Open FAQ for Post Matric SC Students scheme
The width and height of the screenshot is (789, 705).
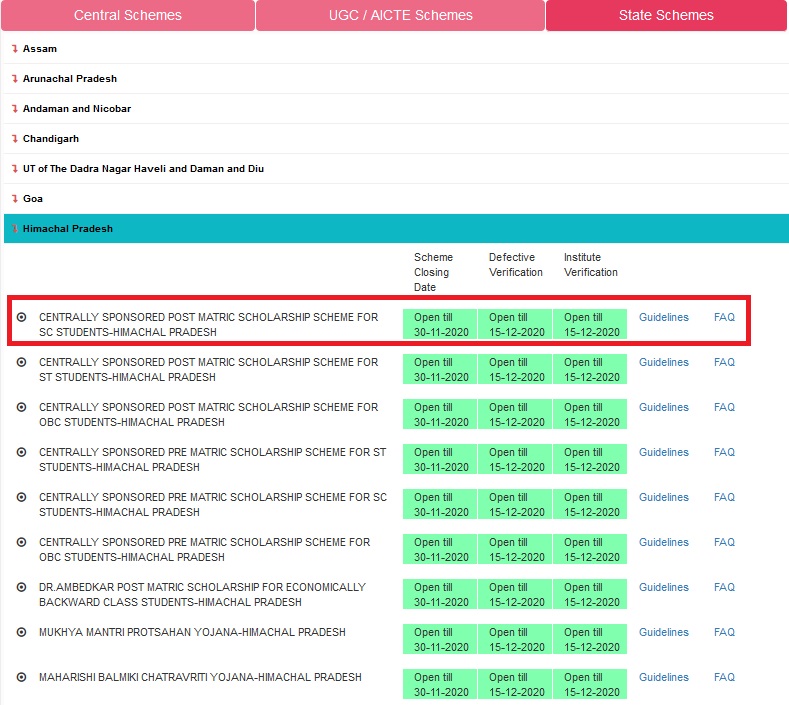(x=724, y=317)
